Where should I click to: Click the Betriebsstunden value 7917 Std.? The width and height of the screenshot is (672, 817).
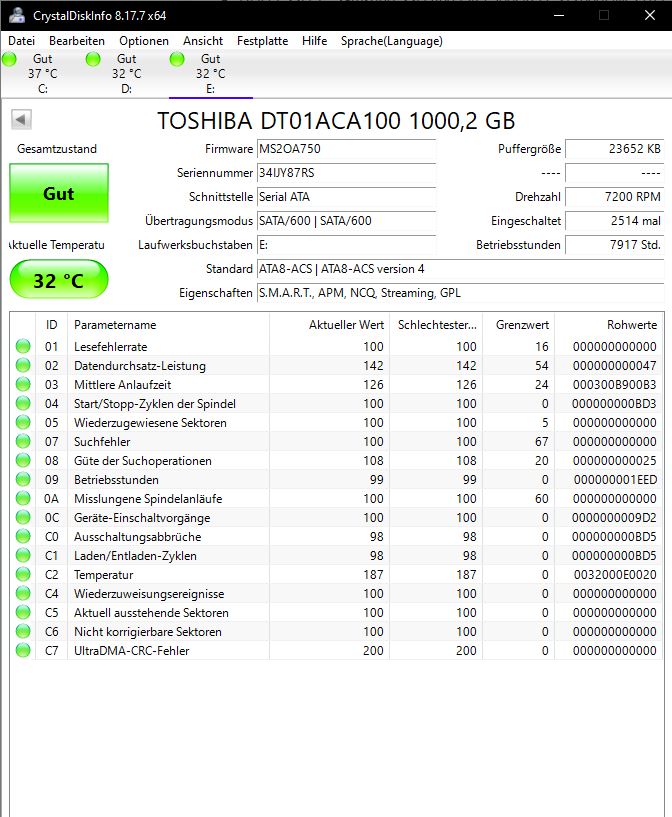pyautogui.click(x=615, y=245)
